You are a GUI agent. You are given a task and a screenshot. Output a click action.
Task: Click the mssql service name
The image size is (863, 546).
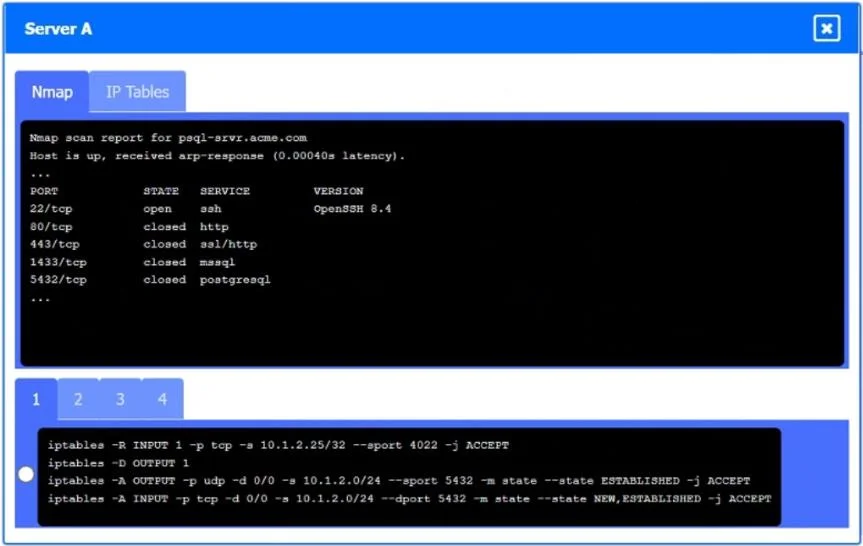tap(217, 262)
